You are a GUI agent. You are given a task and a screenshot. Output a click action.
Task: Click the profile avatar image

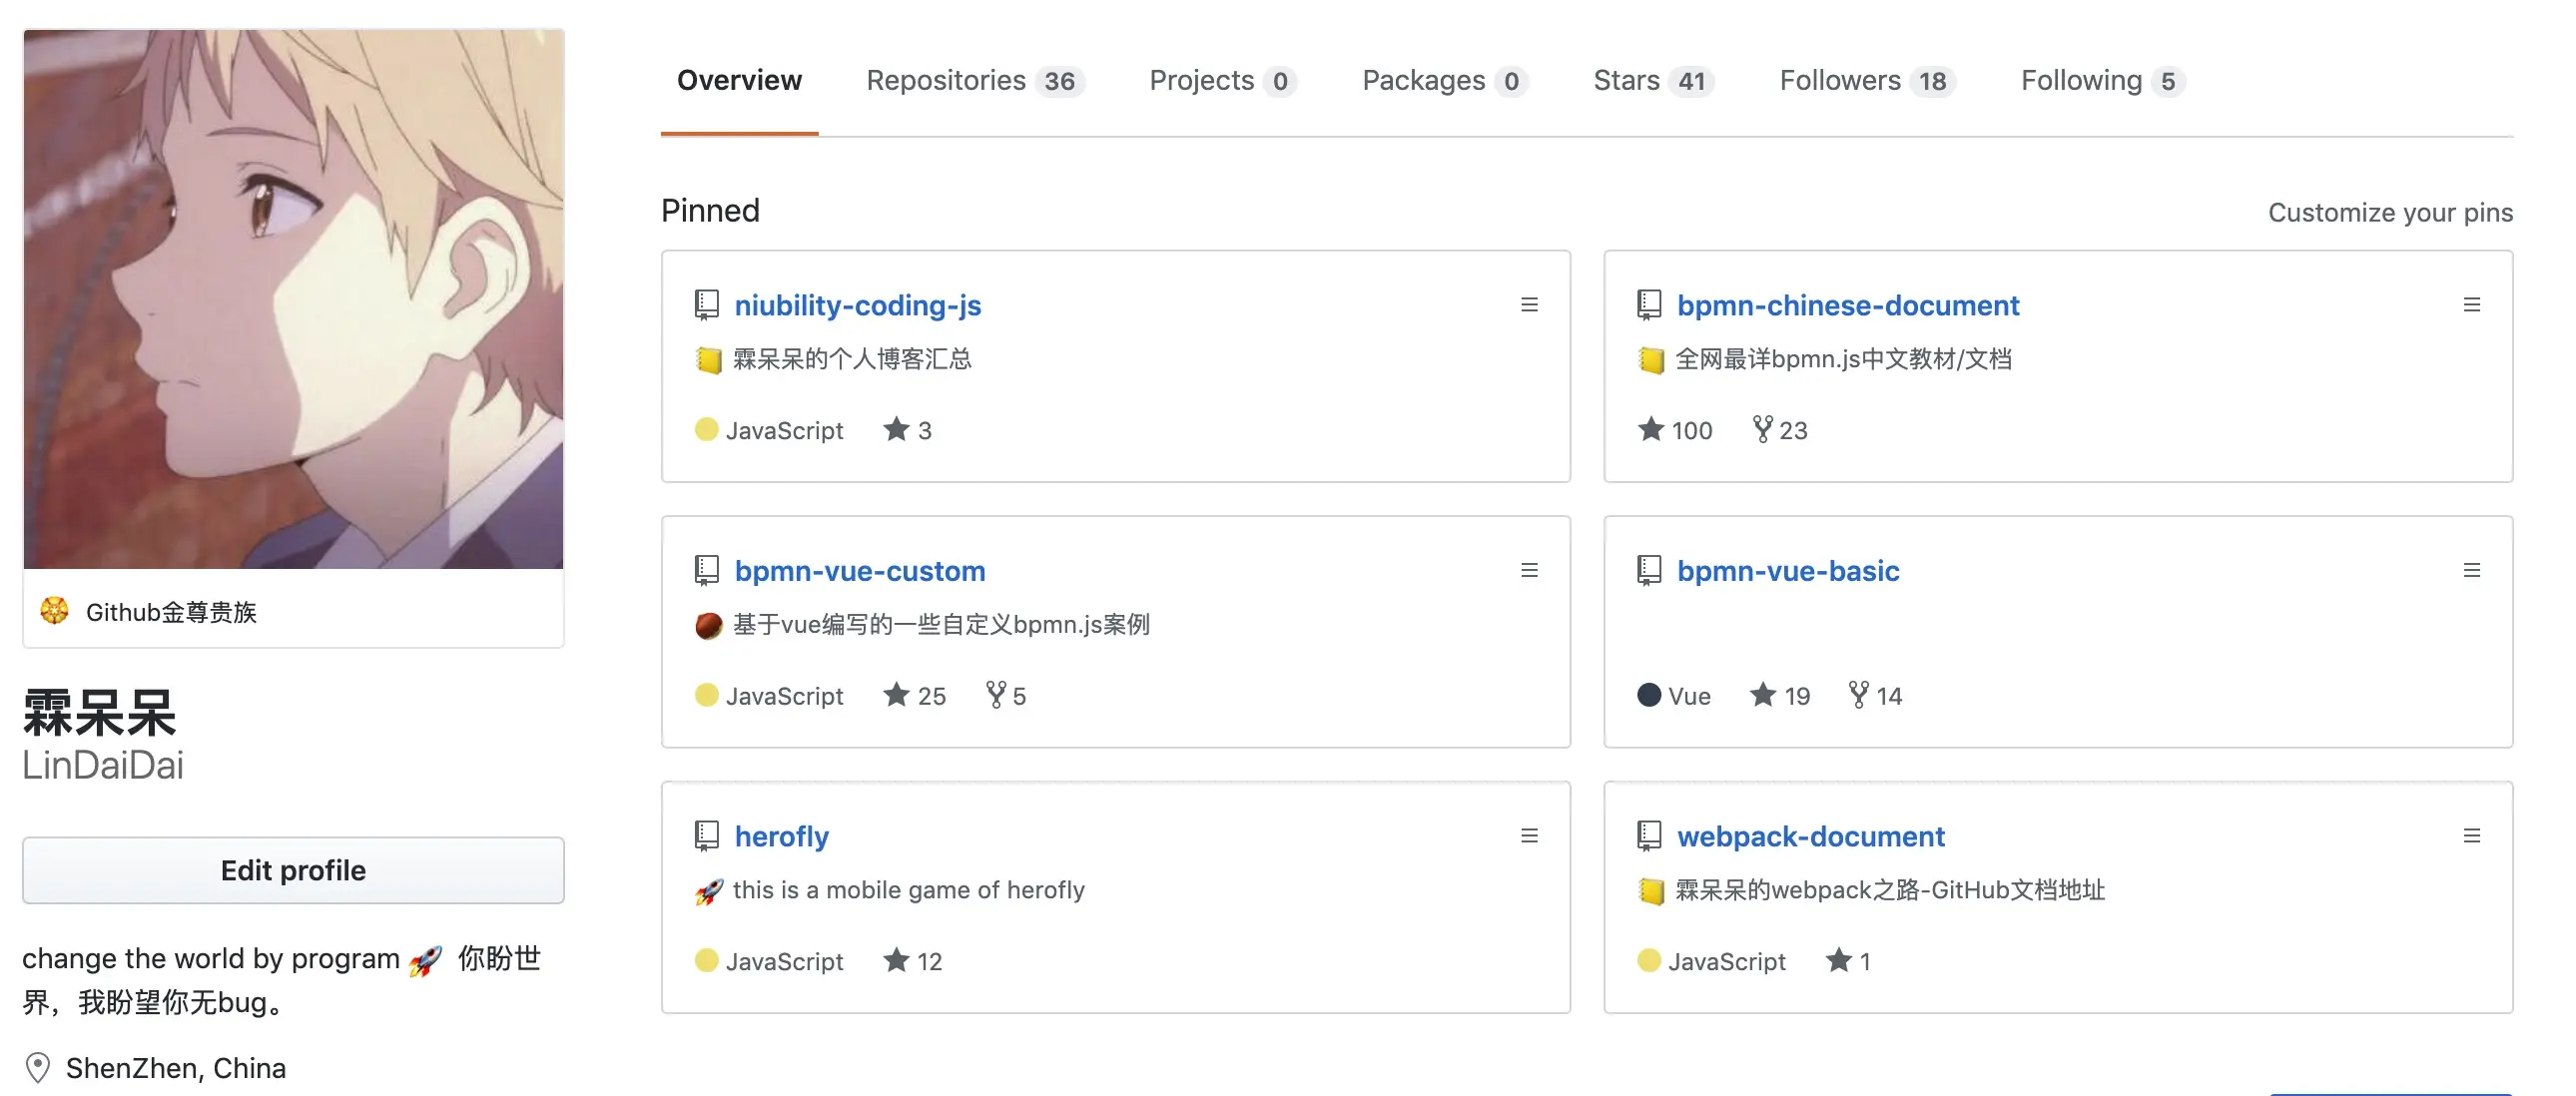(293, 299)
